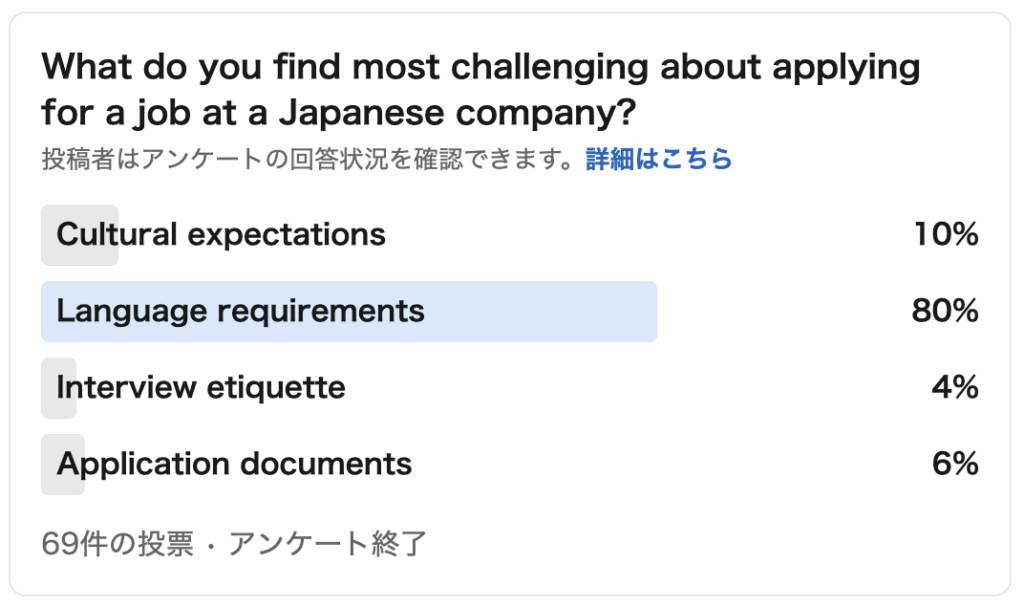Click the blue Language requirements result bar end
Viewport: 1024px width, 607px height.
tap(640, 311)
